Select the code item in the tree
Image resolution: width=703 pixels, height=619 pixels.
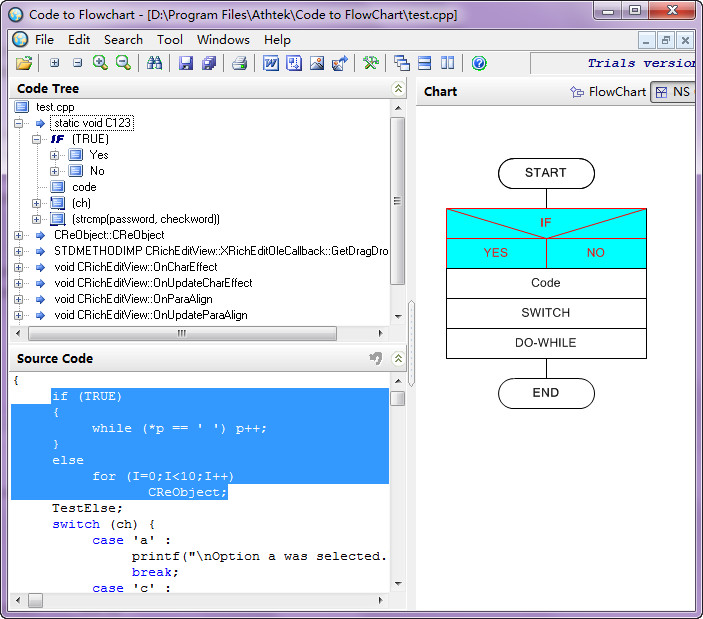pyautogui.click(x=84, y=187)
